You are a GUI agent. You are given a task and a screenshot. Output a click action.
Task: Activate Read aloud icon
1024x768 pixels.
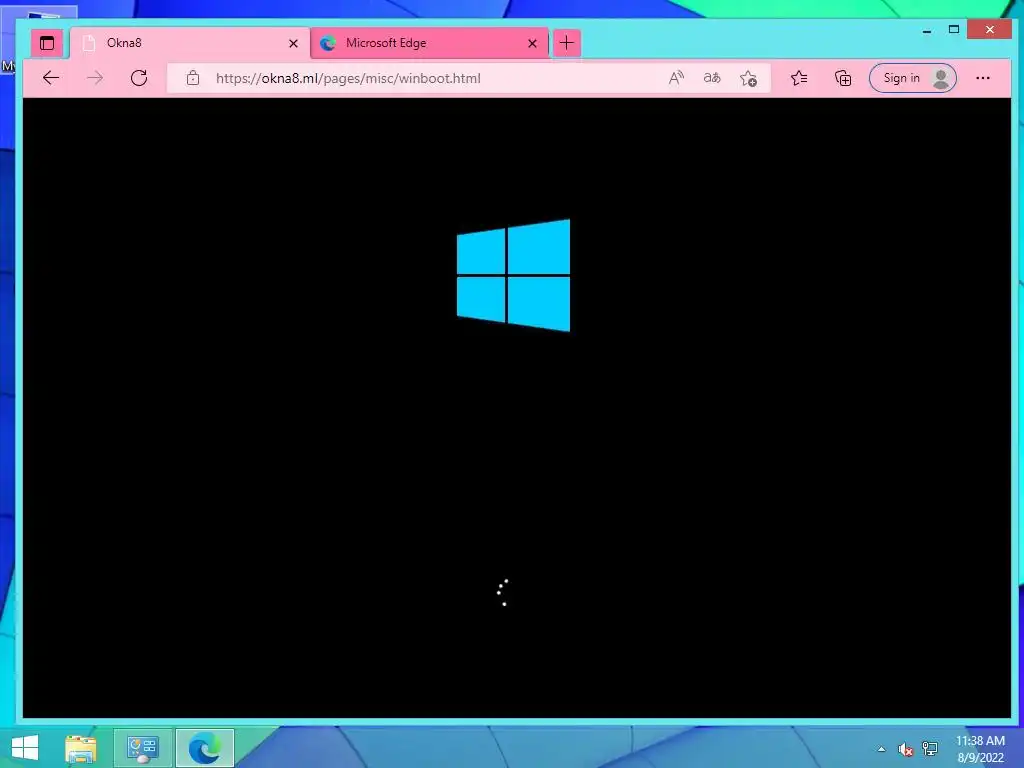(x=677, y=78)
